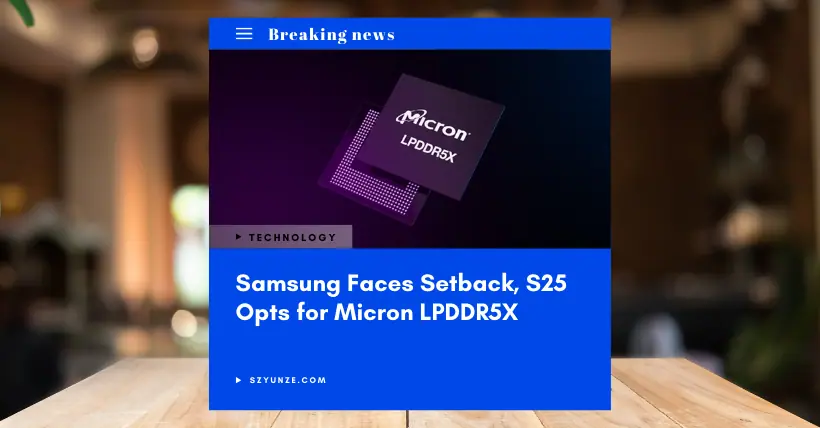Open the Breaking news header title
820x428 pixels.
[332, 35]
